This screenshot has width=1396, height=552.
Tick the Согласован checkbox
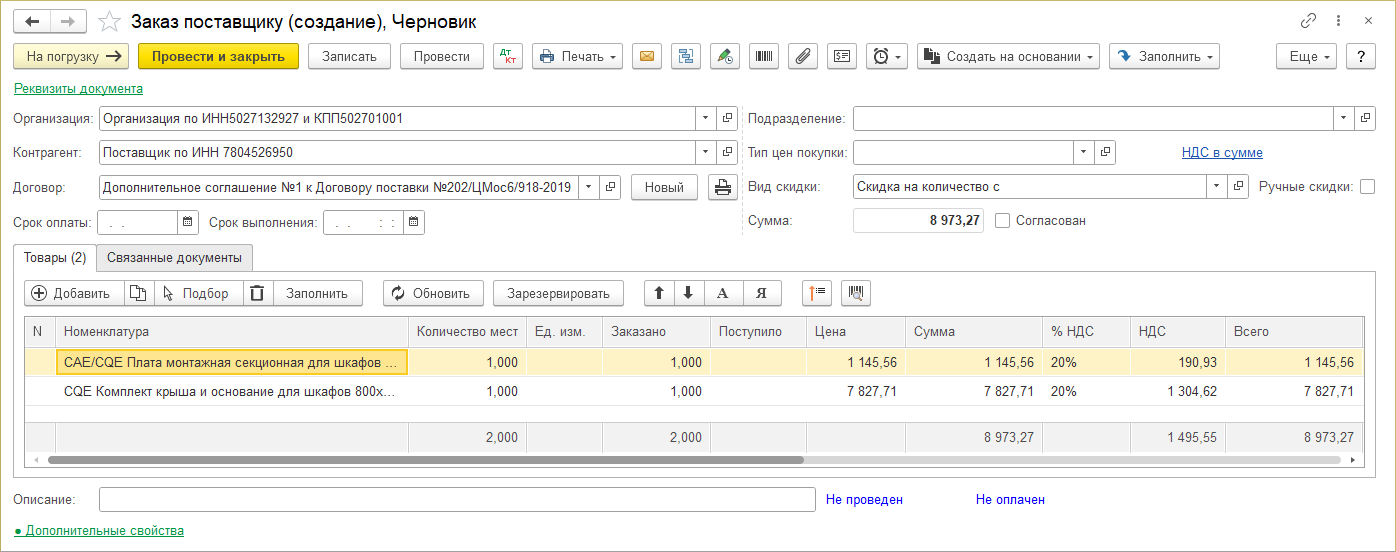[x=1003, y=220]
